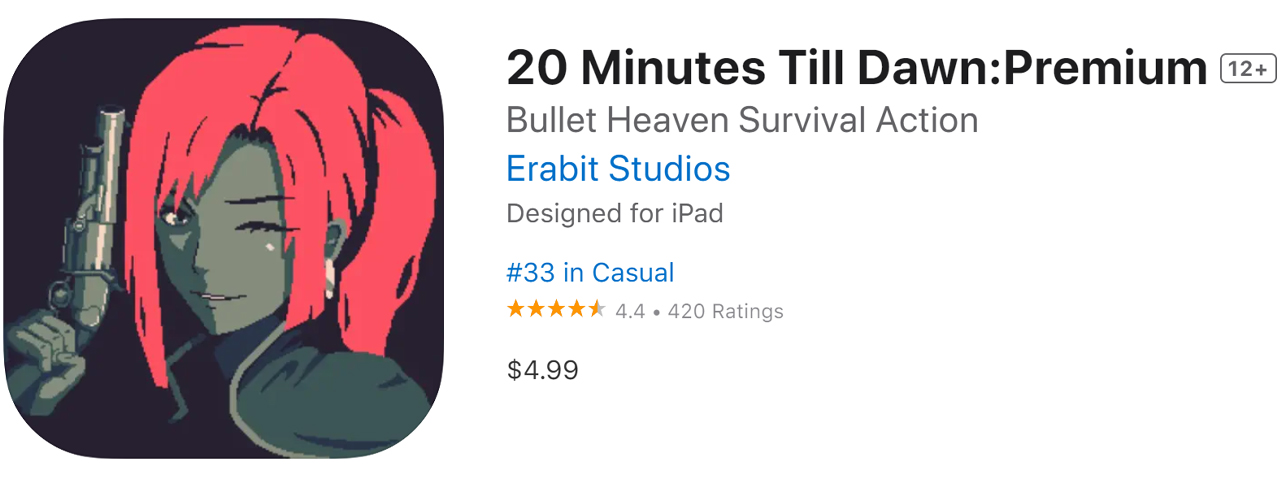Screen dimensions: 1280x477
Task: Select the app title 20 Minutes Till Dawn:Premium
Action: tap(857, 69)
